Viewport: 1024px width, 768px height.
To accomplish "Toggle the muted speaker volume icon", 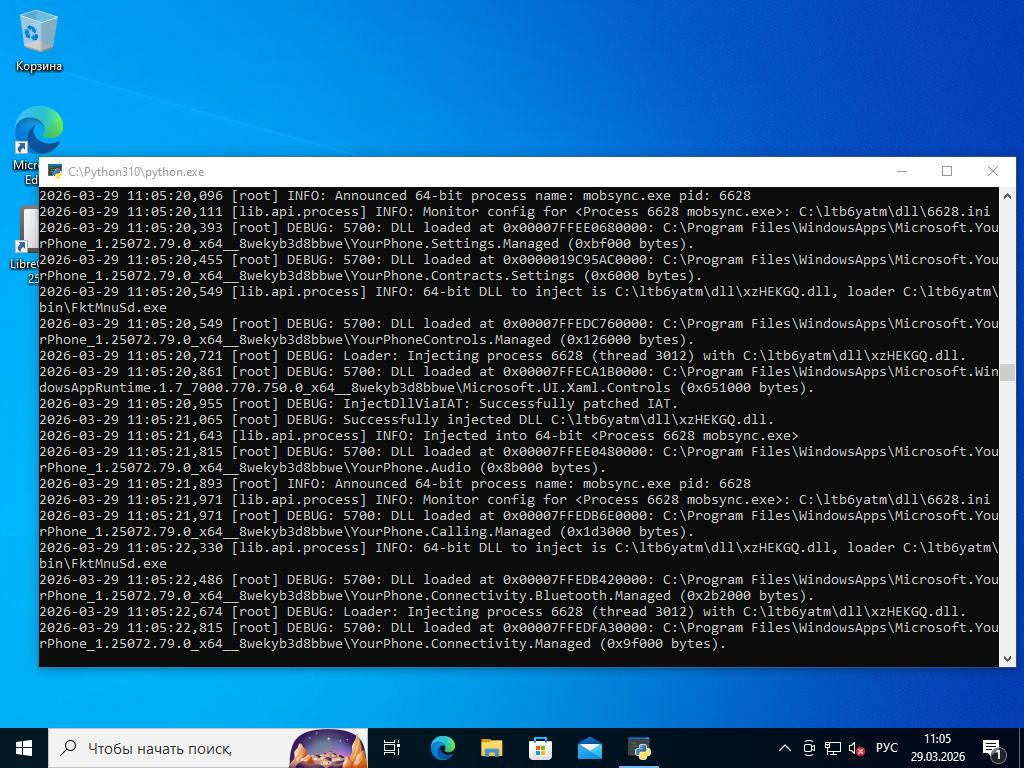I will click(856, 748).
